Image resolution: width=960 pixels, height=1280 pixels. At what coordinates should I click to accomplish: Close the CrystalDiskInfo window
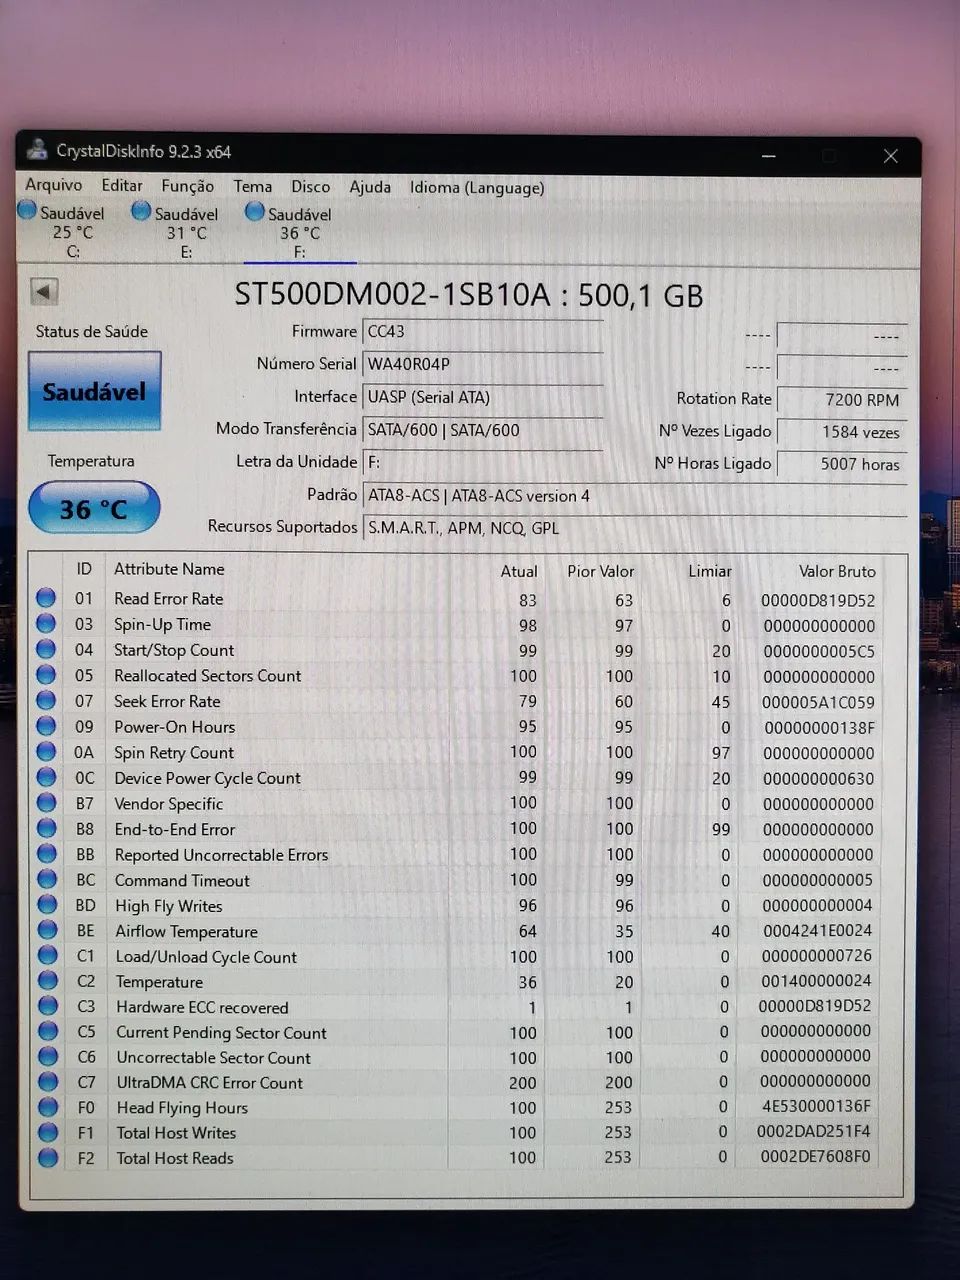[x=890, y=156]
